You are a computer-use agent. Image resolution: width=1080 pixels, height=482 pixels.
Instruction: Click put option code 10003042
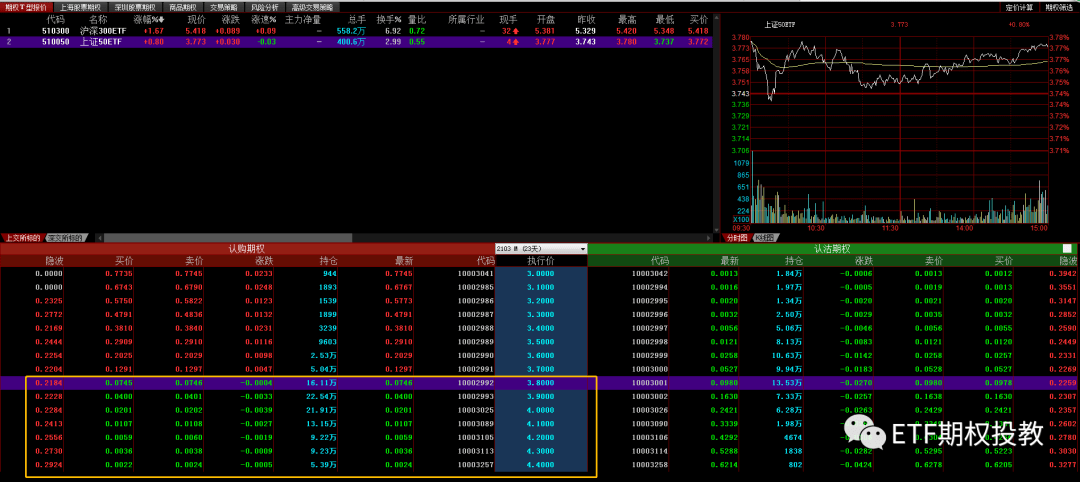click(650, 273)
